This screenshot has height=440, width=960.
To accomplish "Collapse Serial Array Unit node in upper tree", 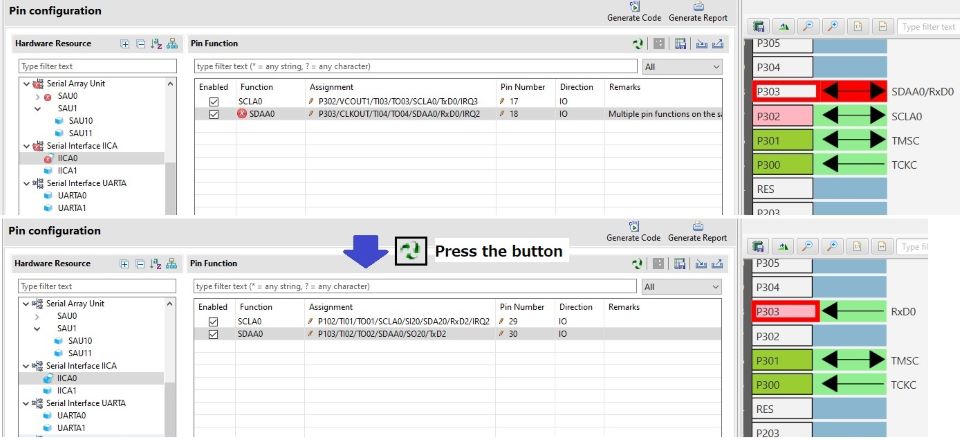I will click(x=27, y=84).
